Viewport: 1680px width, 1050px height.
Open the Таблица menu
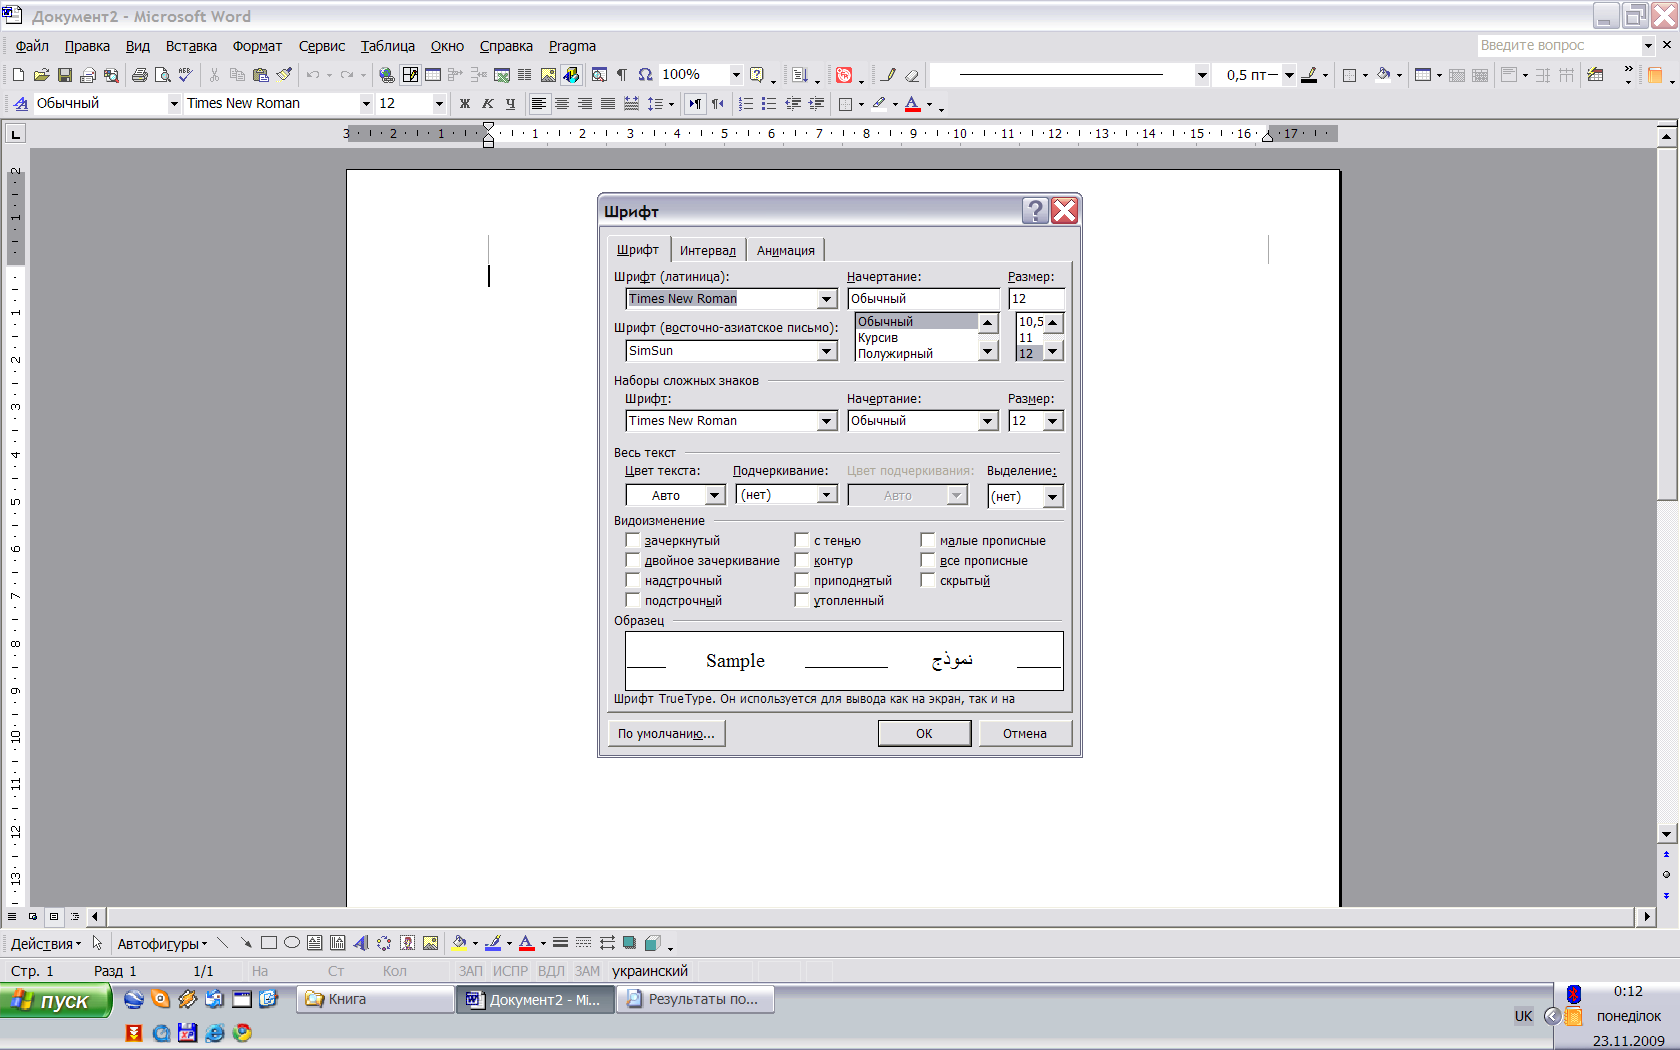tap(387, 46)
